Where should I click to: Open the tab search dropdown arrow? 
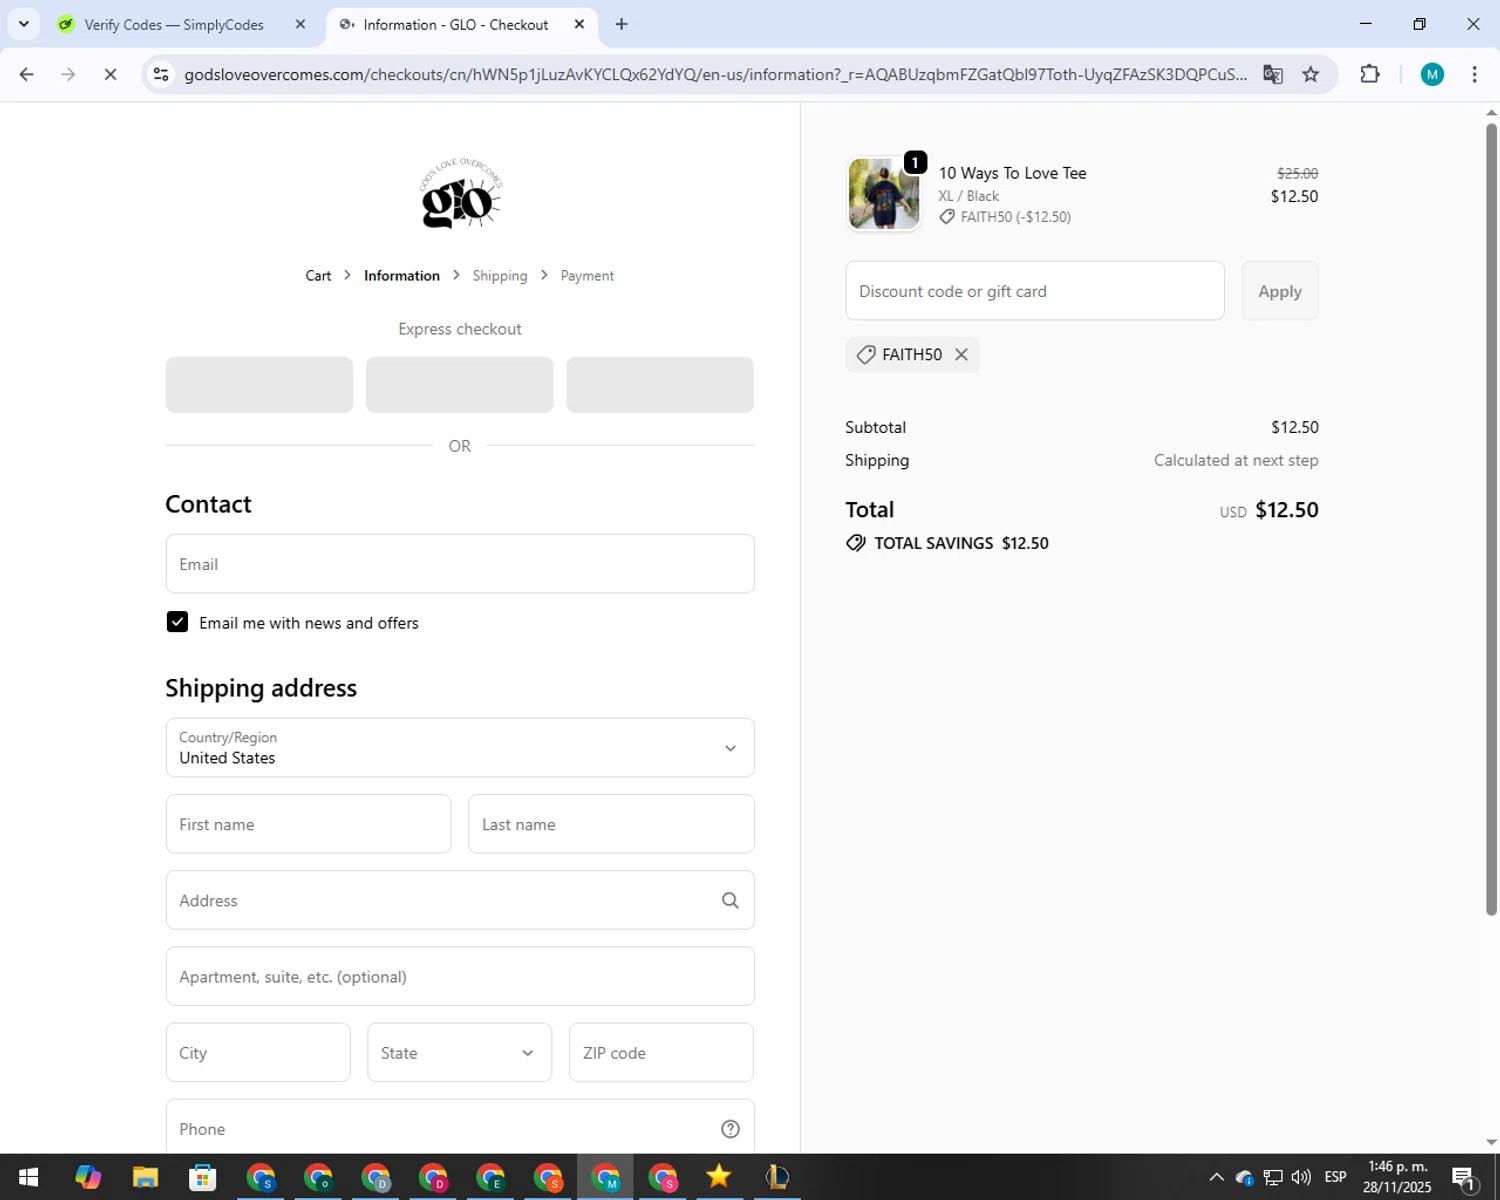coord(24,24)
